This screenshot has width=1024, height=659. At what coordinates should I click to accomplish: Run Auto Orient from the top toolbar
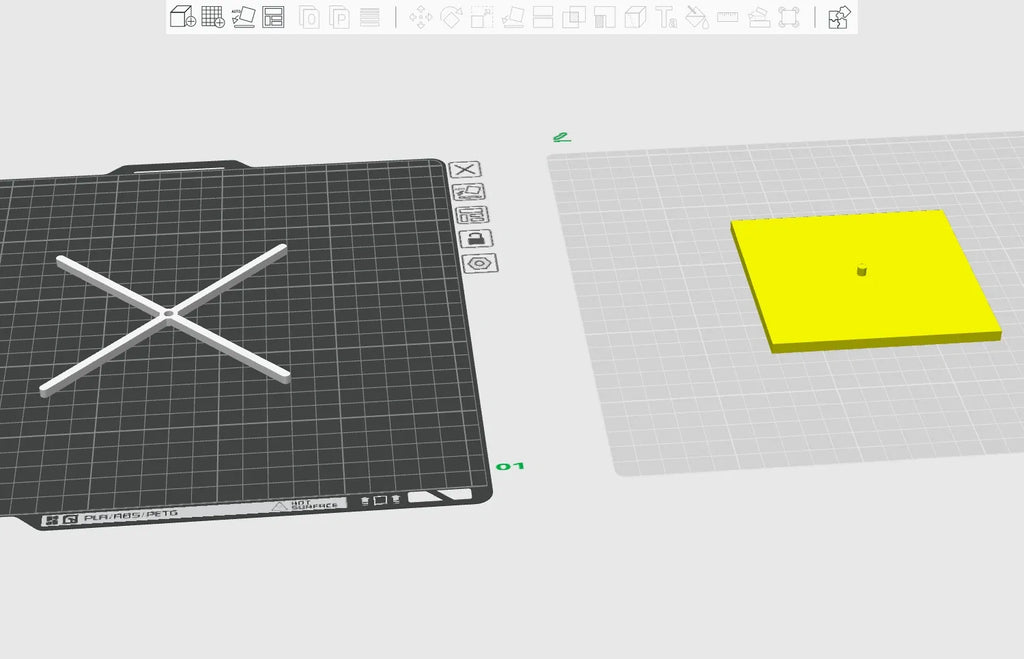[x=244, y=16]
